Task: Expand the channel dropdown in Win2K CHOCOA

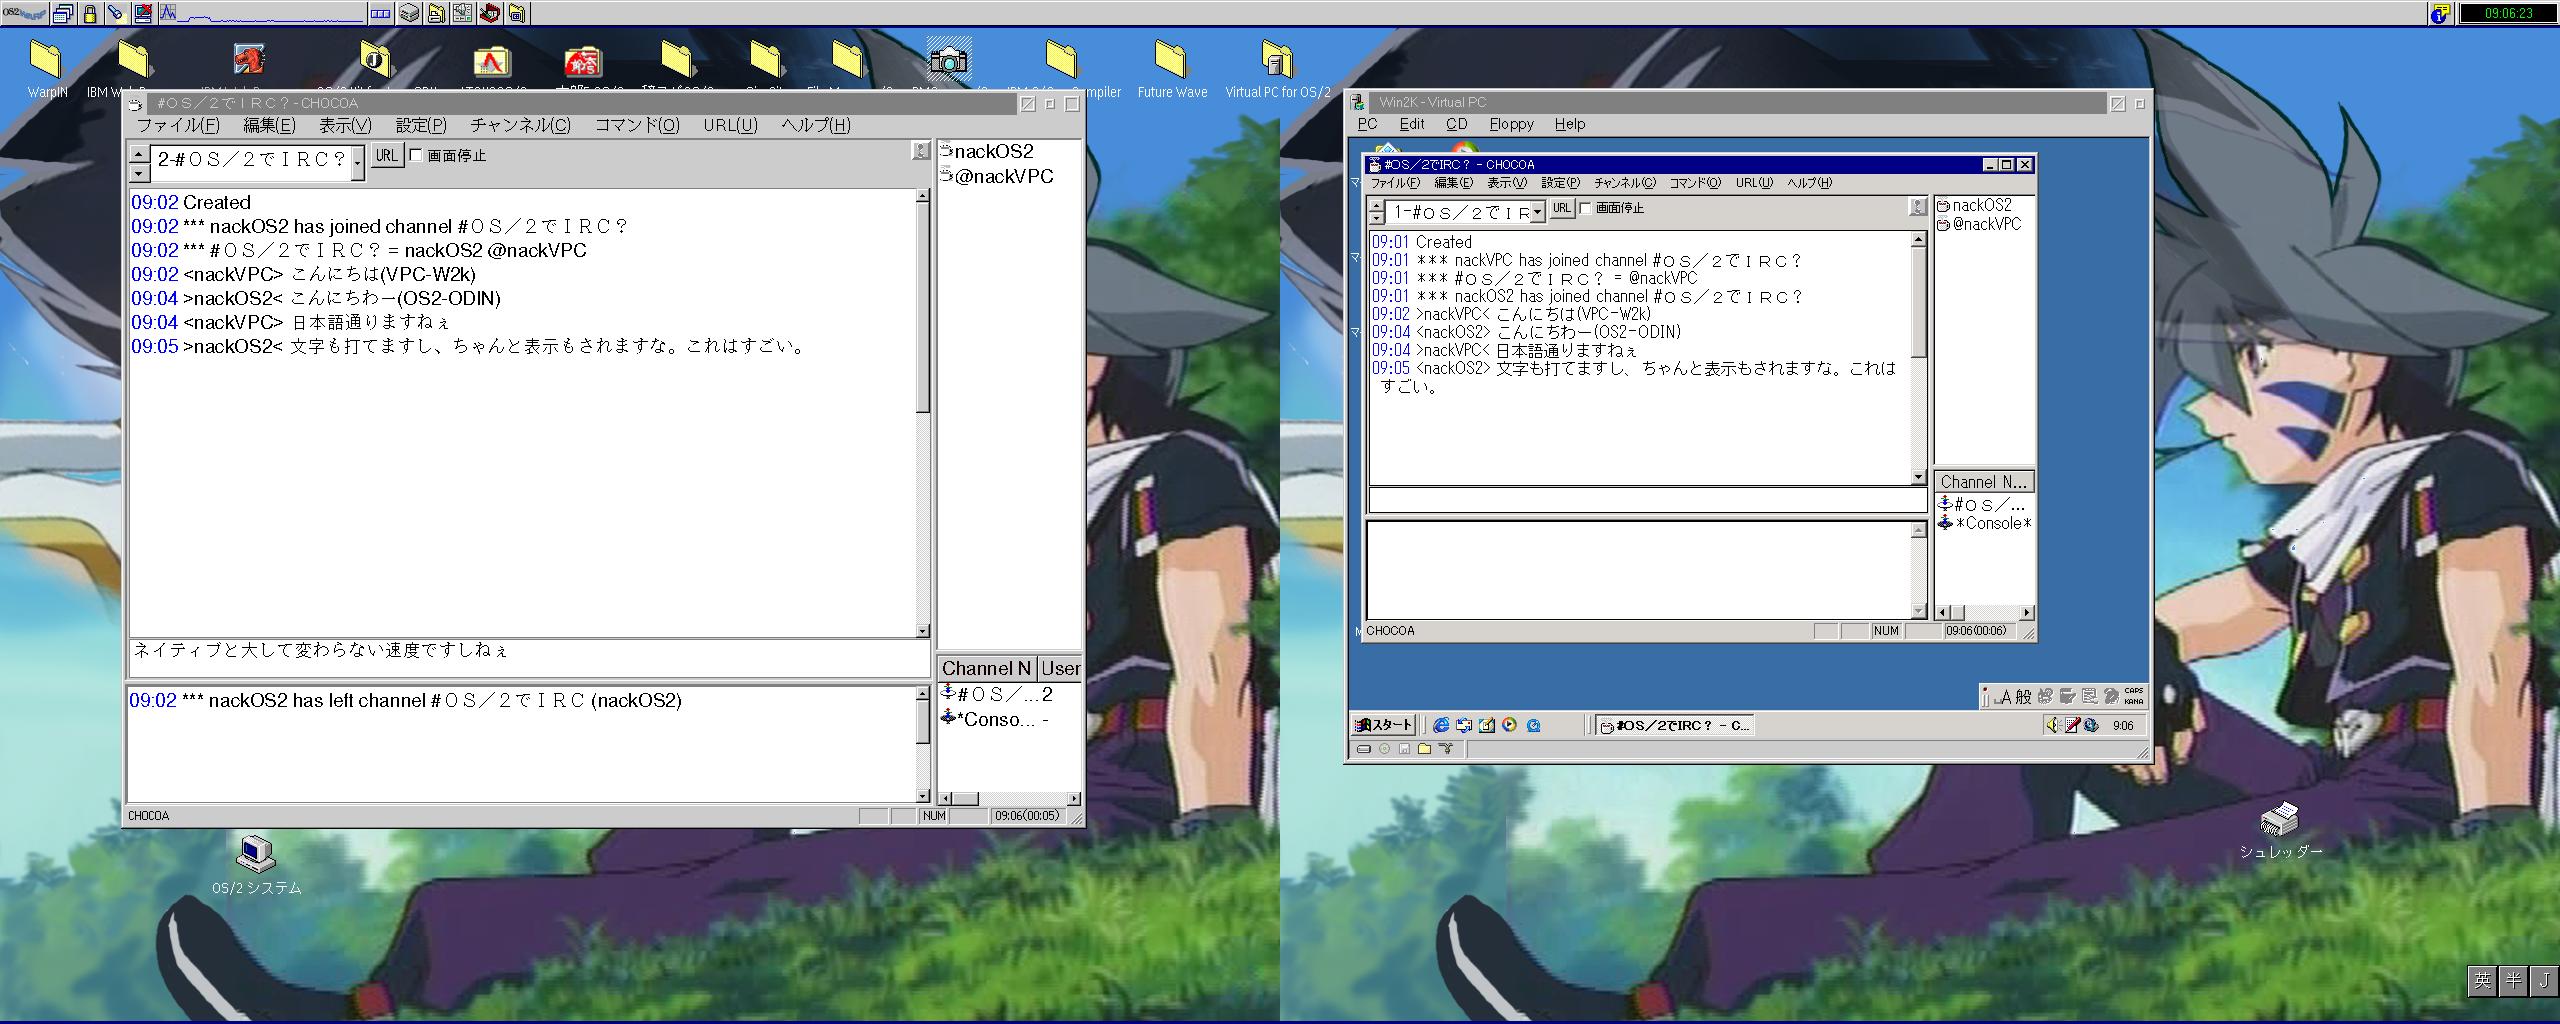Action: [x=1537, y=211]
